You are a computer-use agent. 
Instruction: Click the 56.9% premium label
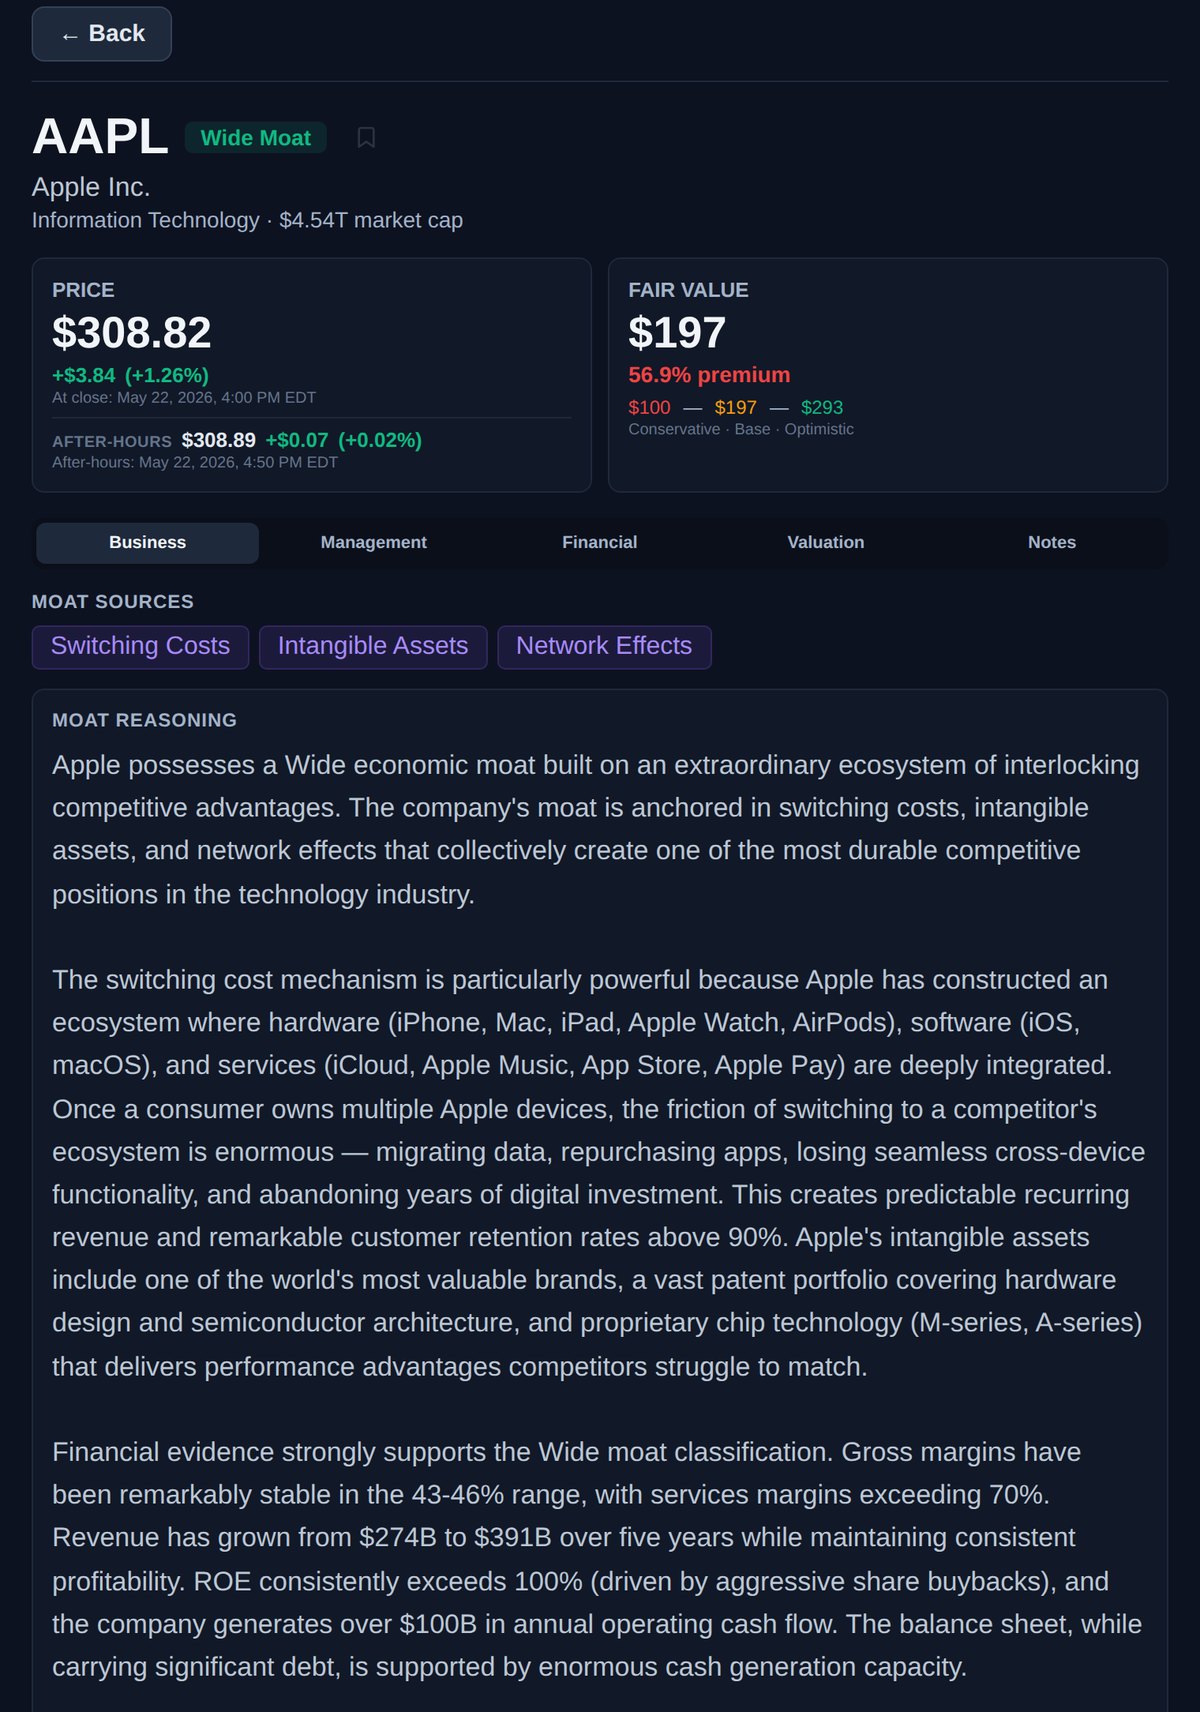click(709, 375)
